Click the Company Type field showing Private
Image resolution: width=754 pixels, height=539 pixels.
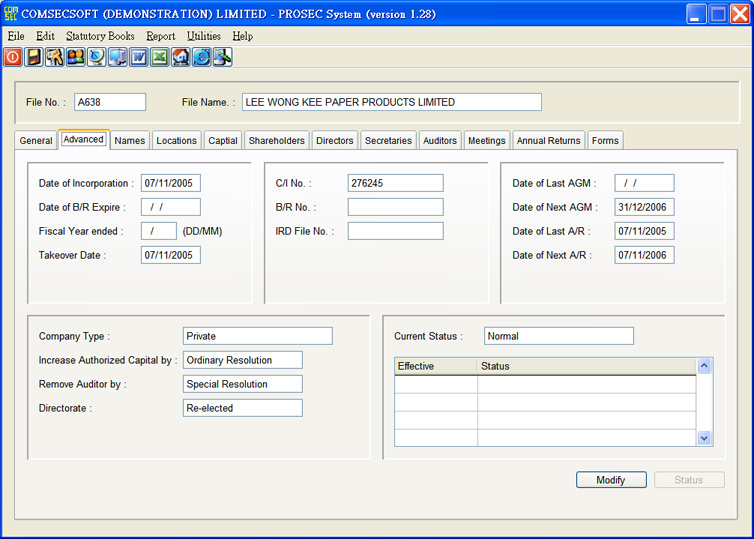tap(257, 336)
